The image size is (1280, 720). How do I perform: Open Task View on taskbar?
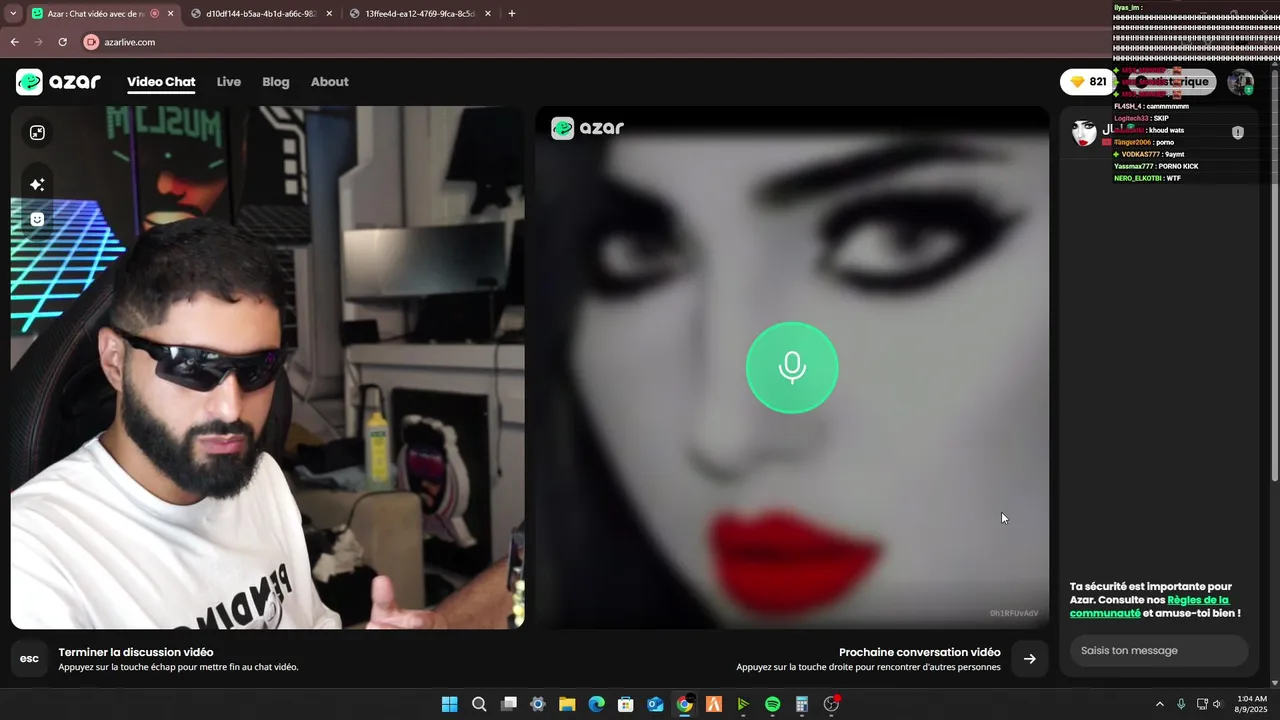point(508,704)
